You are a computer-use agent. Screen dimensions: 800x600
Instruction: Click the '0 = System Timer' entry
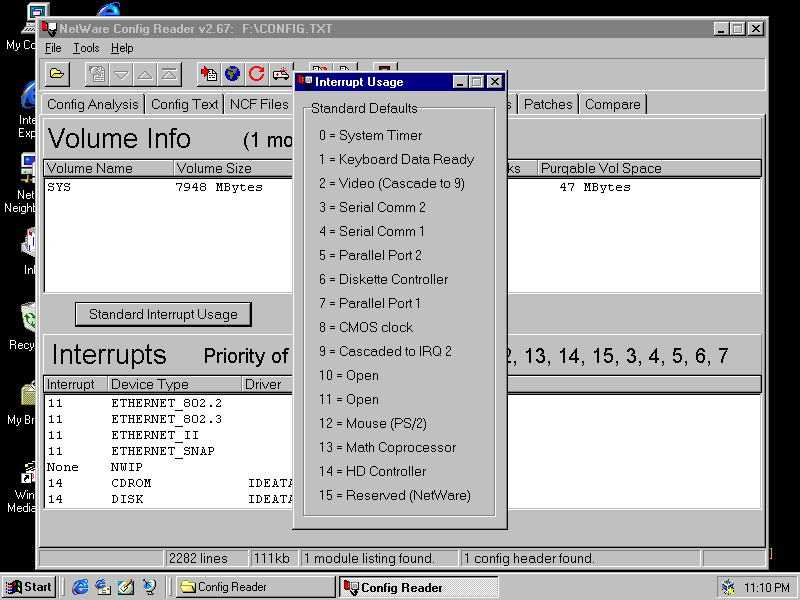tap(370, 135)
